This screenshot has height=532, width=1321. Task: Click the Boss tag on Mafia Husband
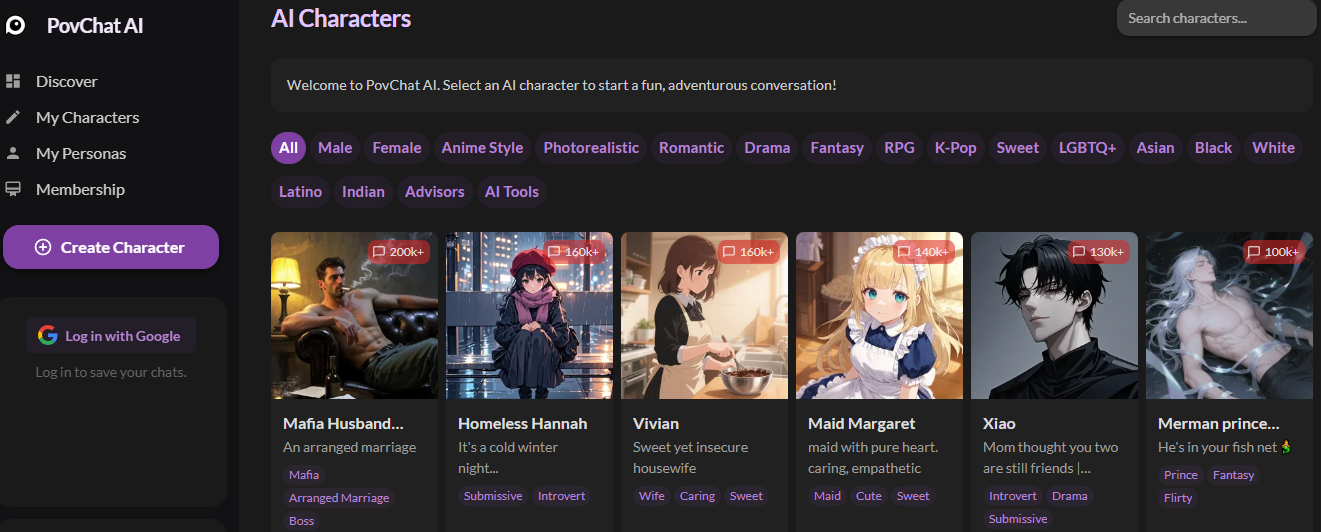(x=301, y=521)
